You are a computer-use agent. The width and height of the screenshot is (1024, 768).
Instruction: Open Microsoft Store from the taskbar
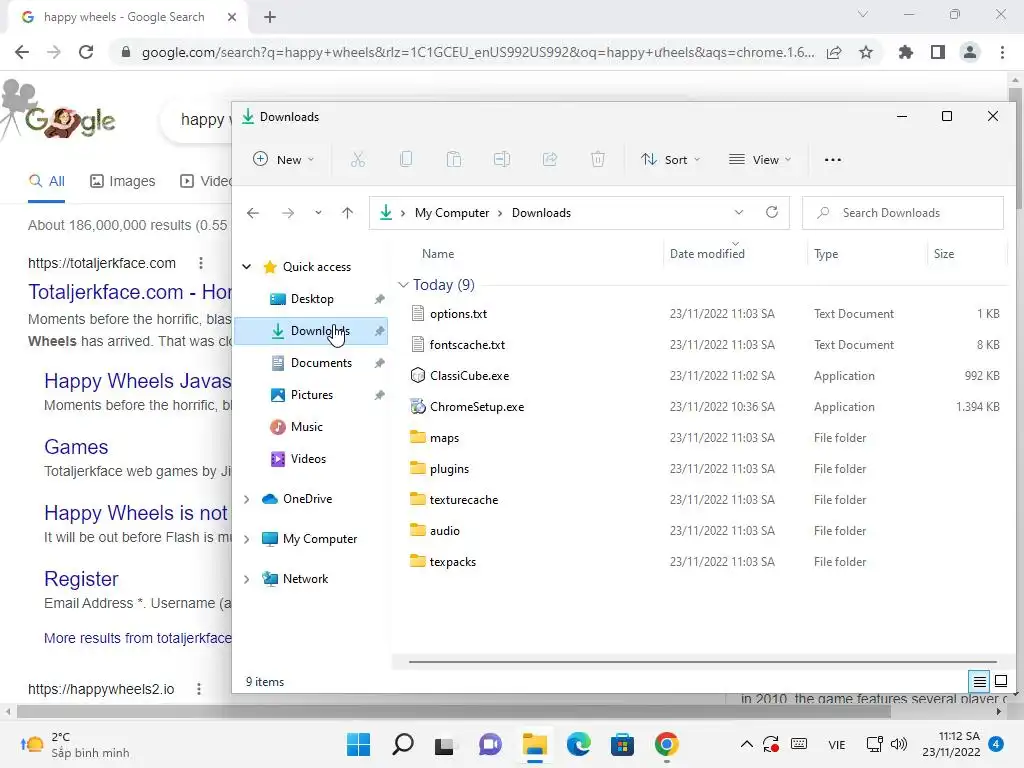click(622, 744)
